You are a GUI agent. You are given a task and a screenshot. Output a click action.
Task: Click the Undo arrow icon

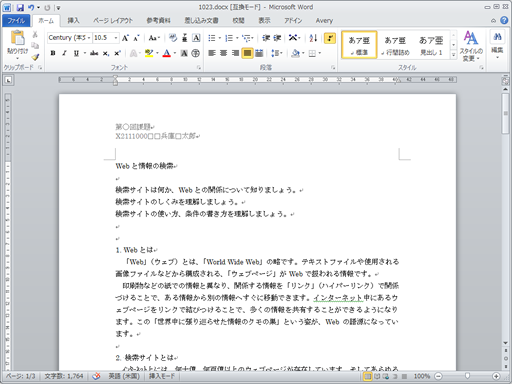point(31,7)
